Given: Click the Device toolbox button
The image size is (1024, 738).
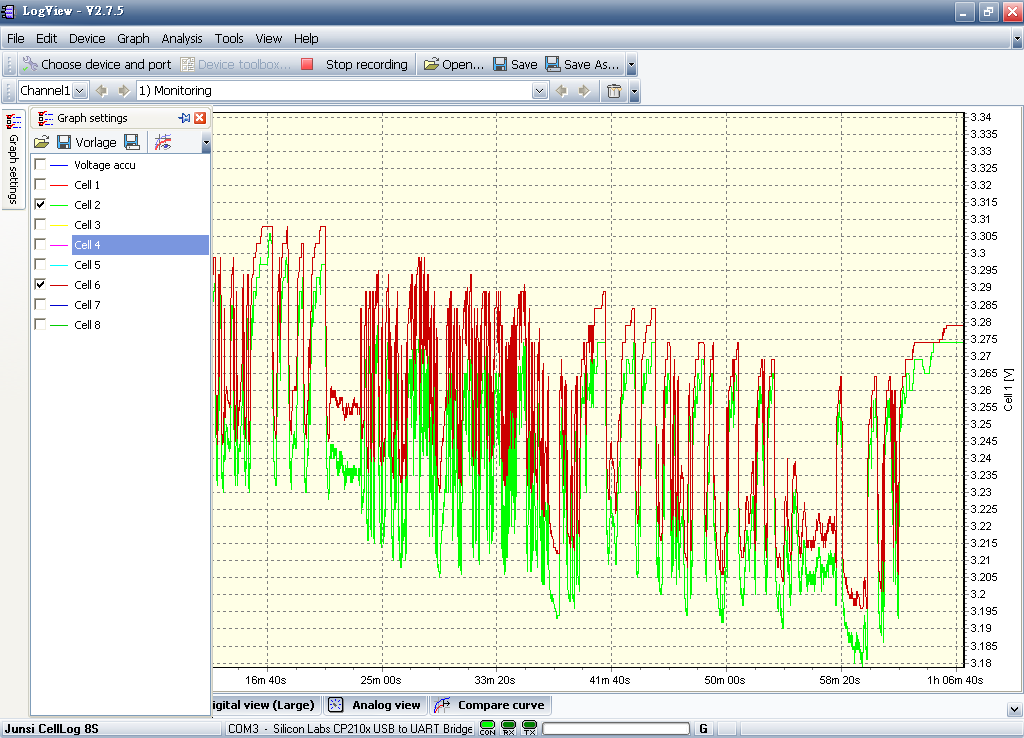Looking at the screenshot, I should (236, 64).
